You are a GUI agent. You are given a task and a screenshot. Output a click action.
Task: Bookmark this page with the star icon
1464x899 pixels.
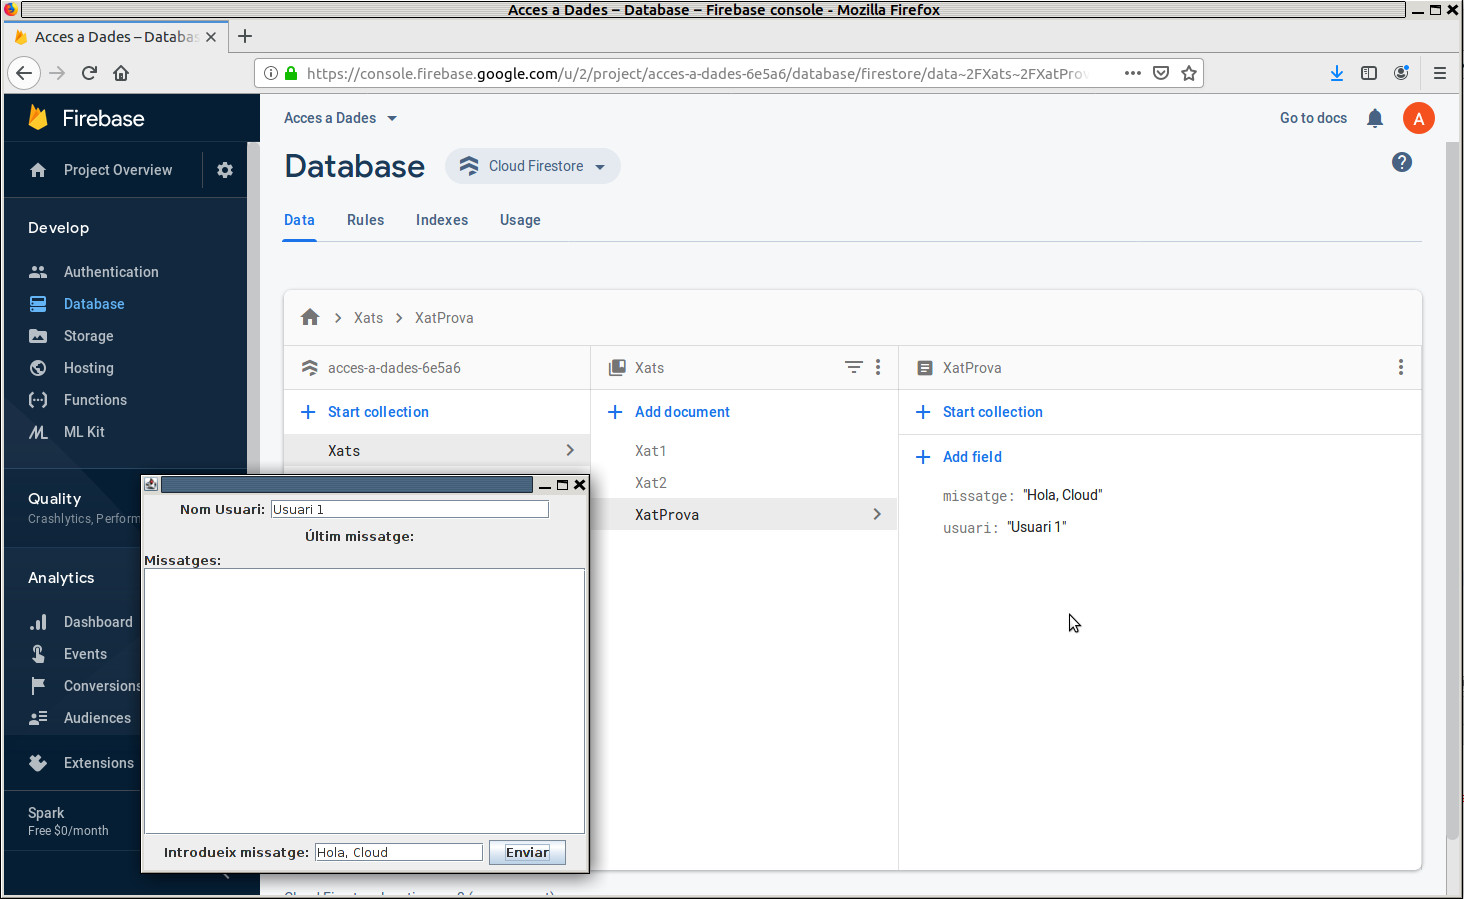[1189, 73]
